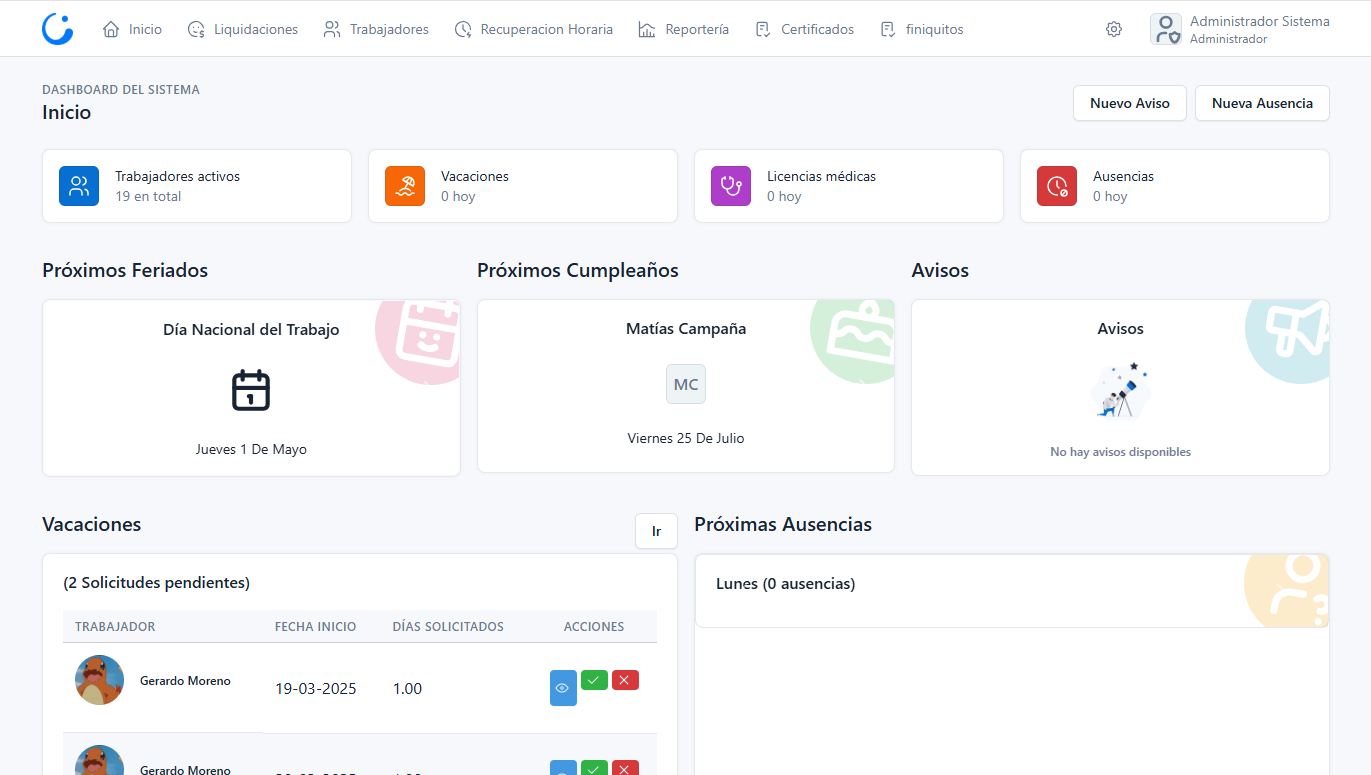Reject first Gerardo Moreno vacation request
The width and height of the screenshot is (1371, 775).
(625, 680)
